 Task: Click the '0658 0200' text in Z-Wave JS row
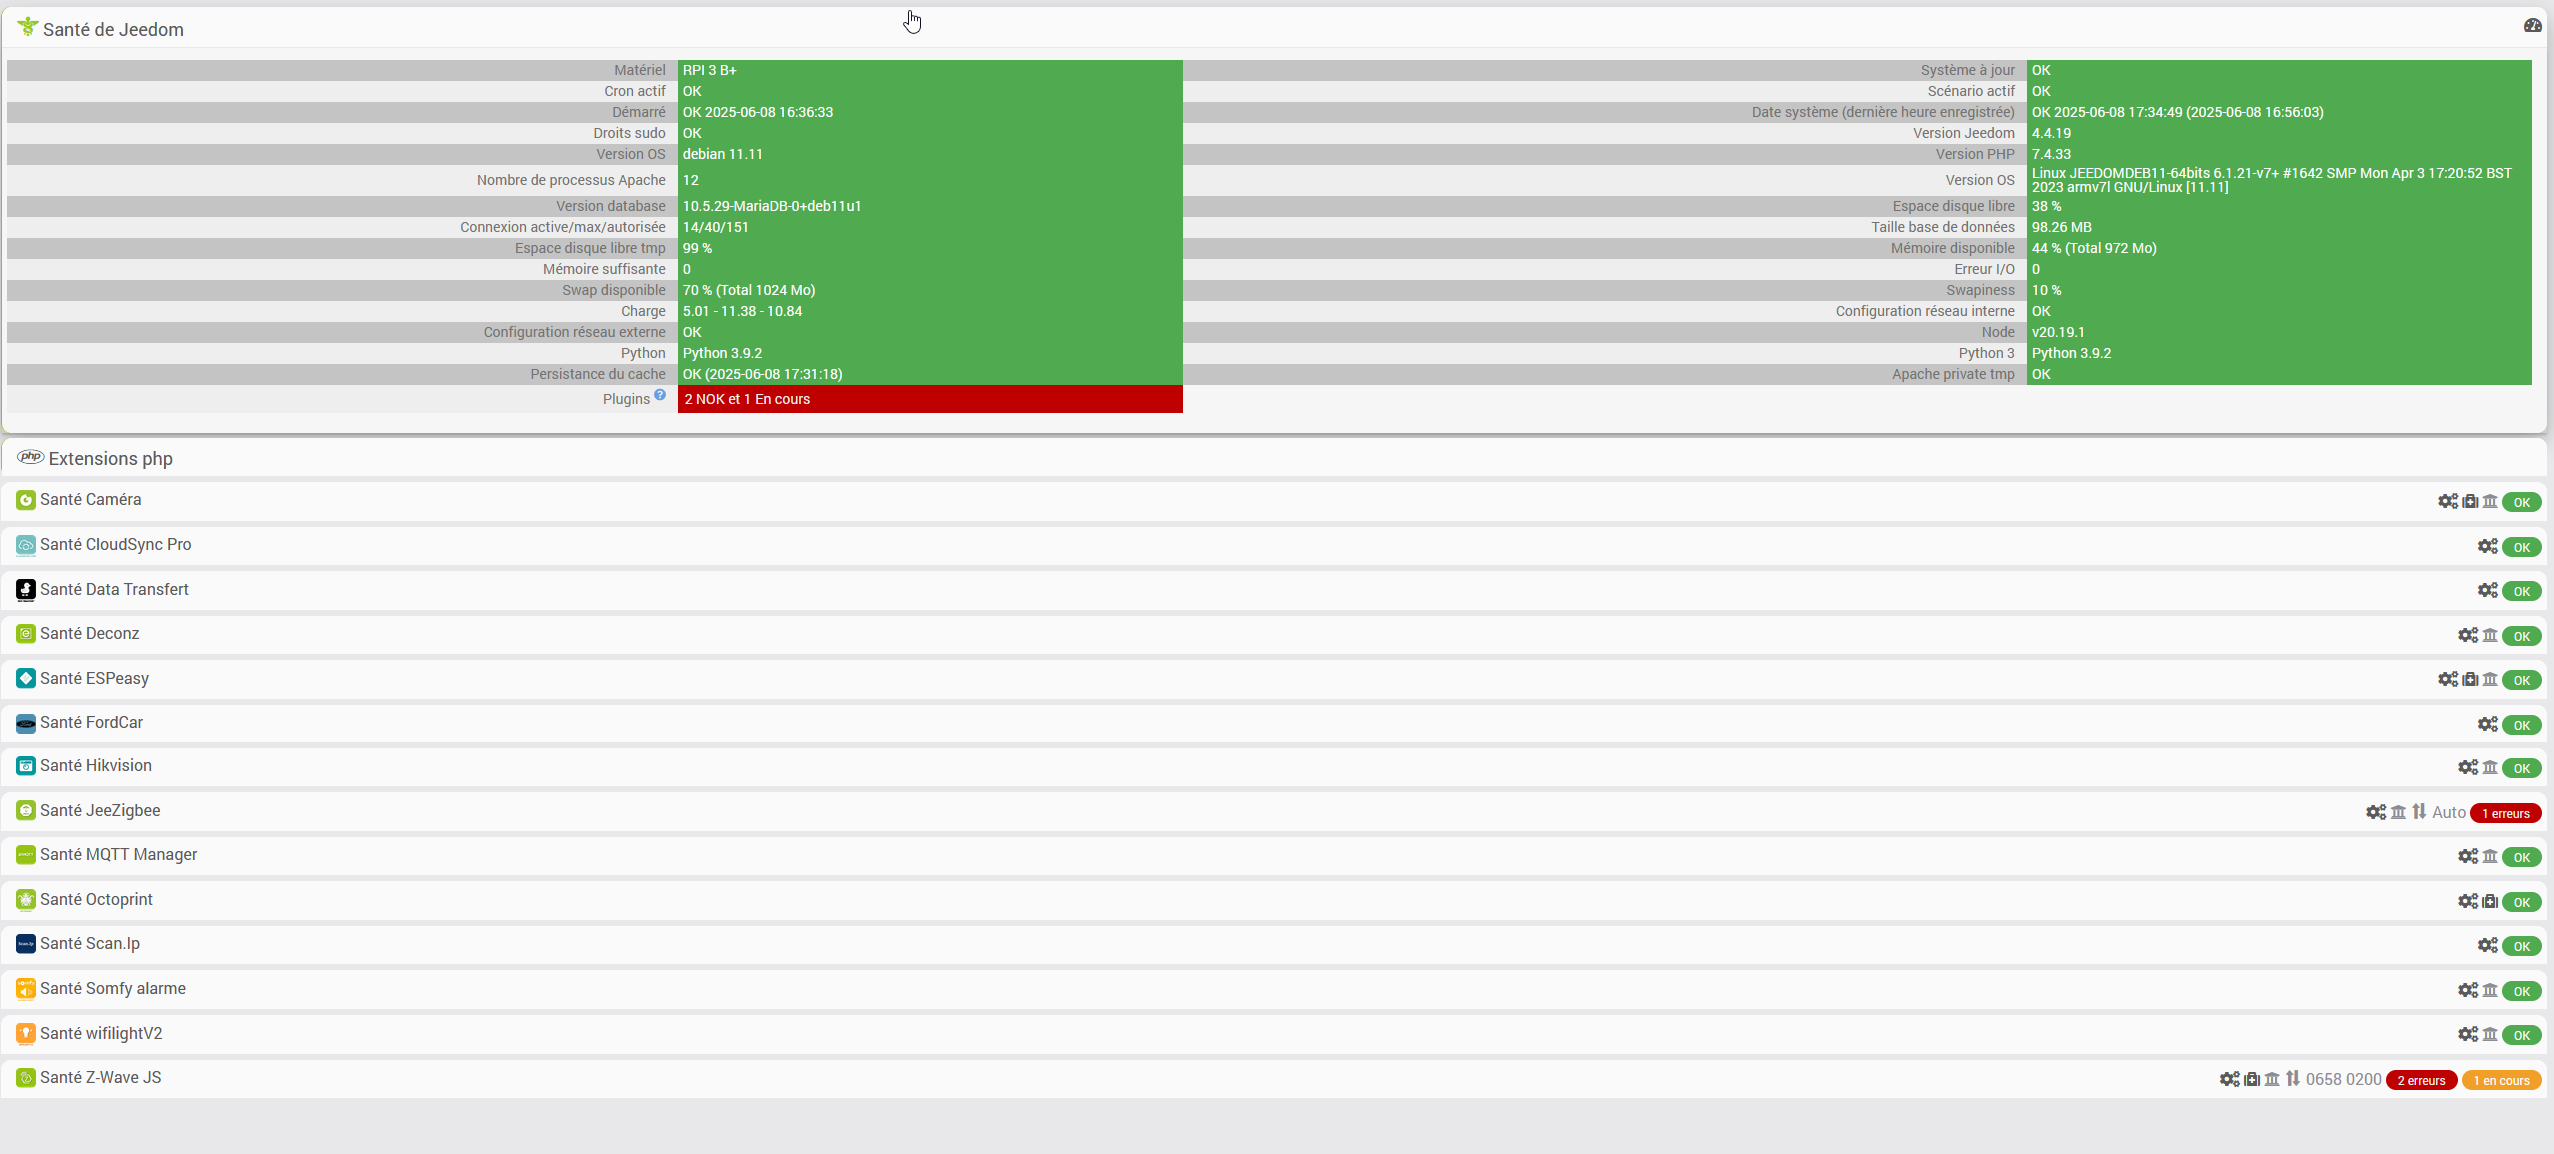2343,1079
